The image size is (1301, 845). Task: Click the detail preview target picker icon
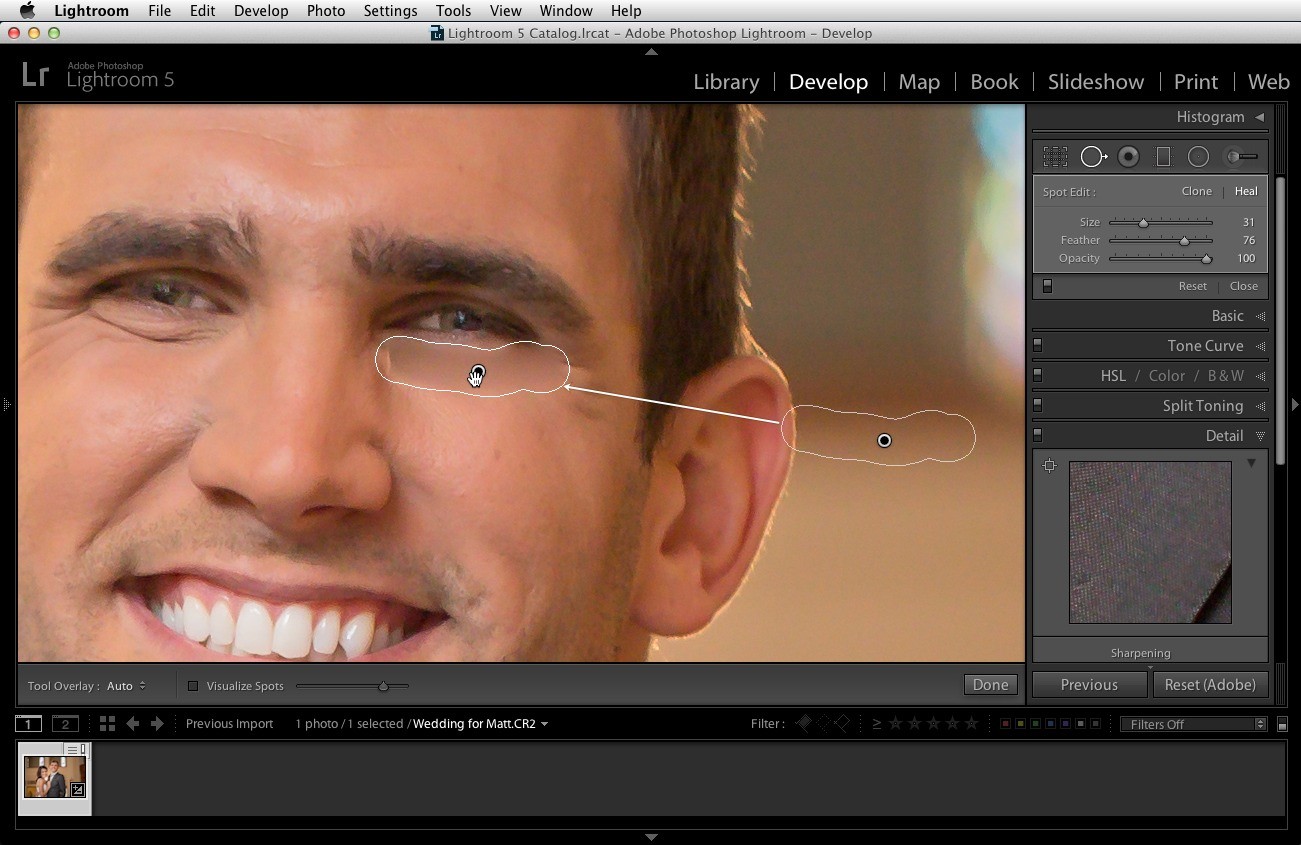pos(1049,466)
